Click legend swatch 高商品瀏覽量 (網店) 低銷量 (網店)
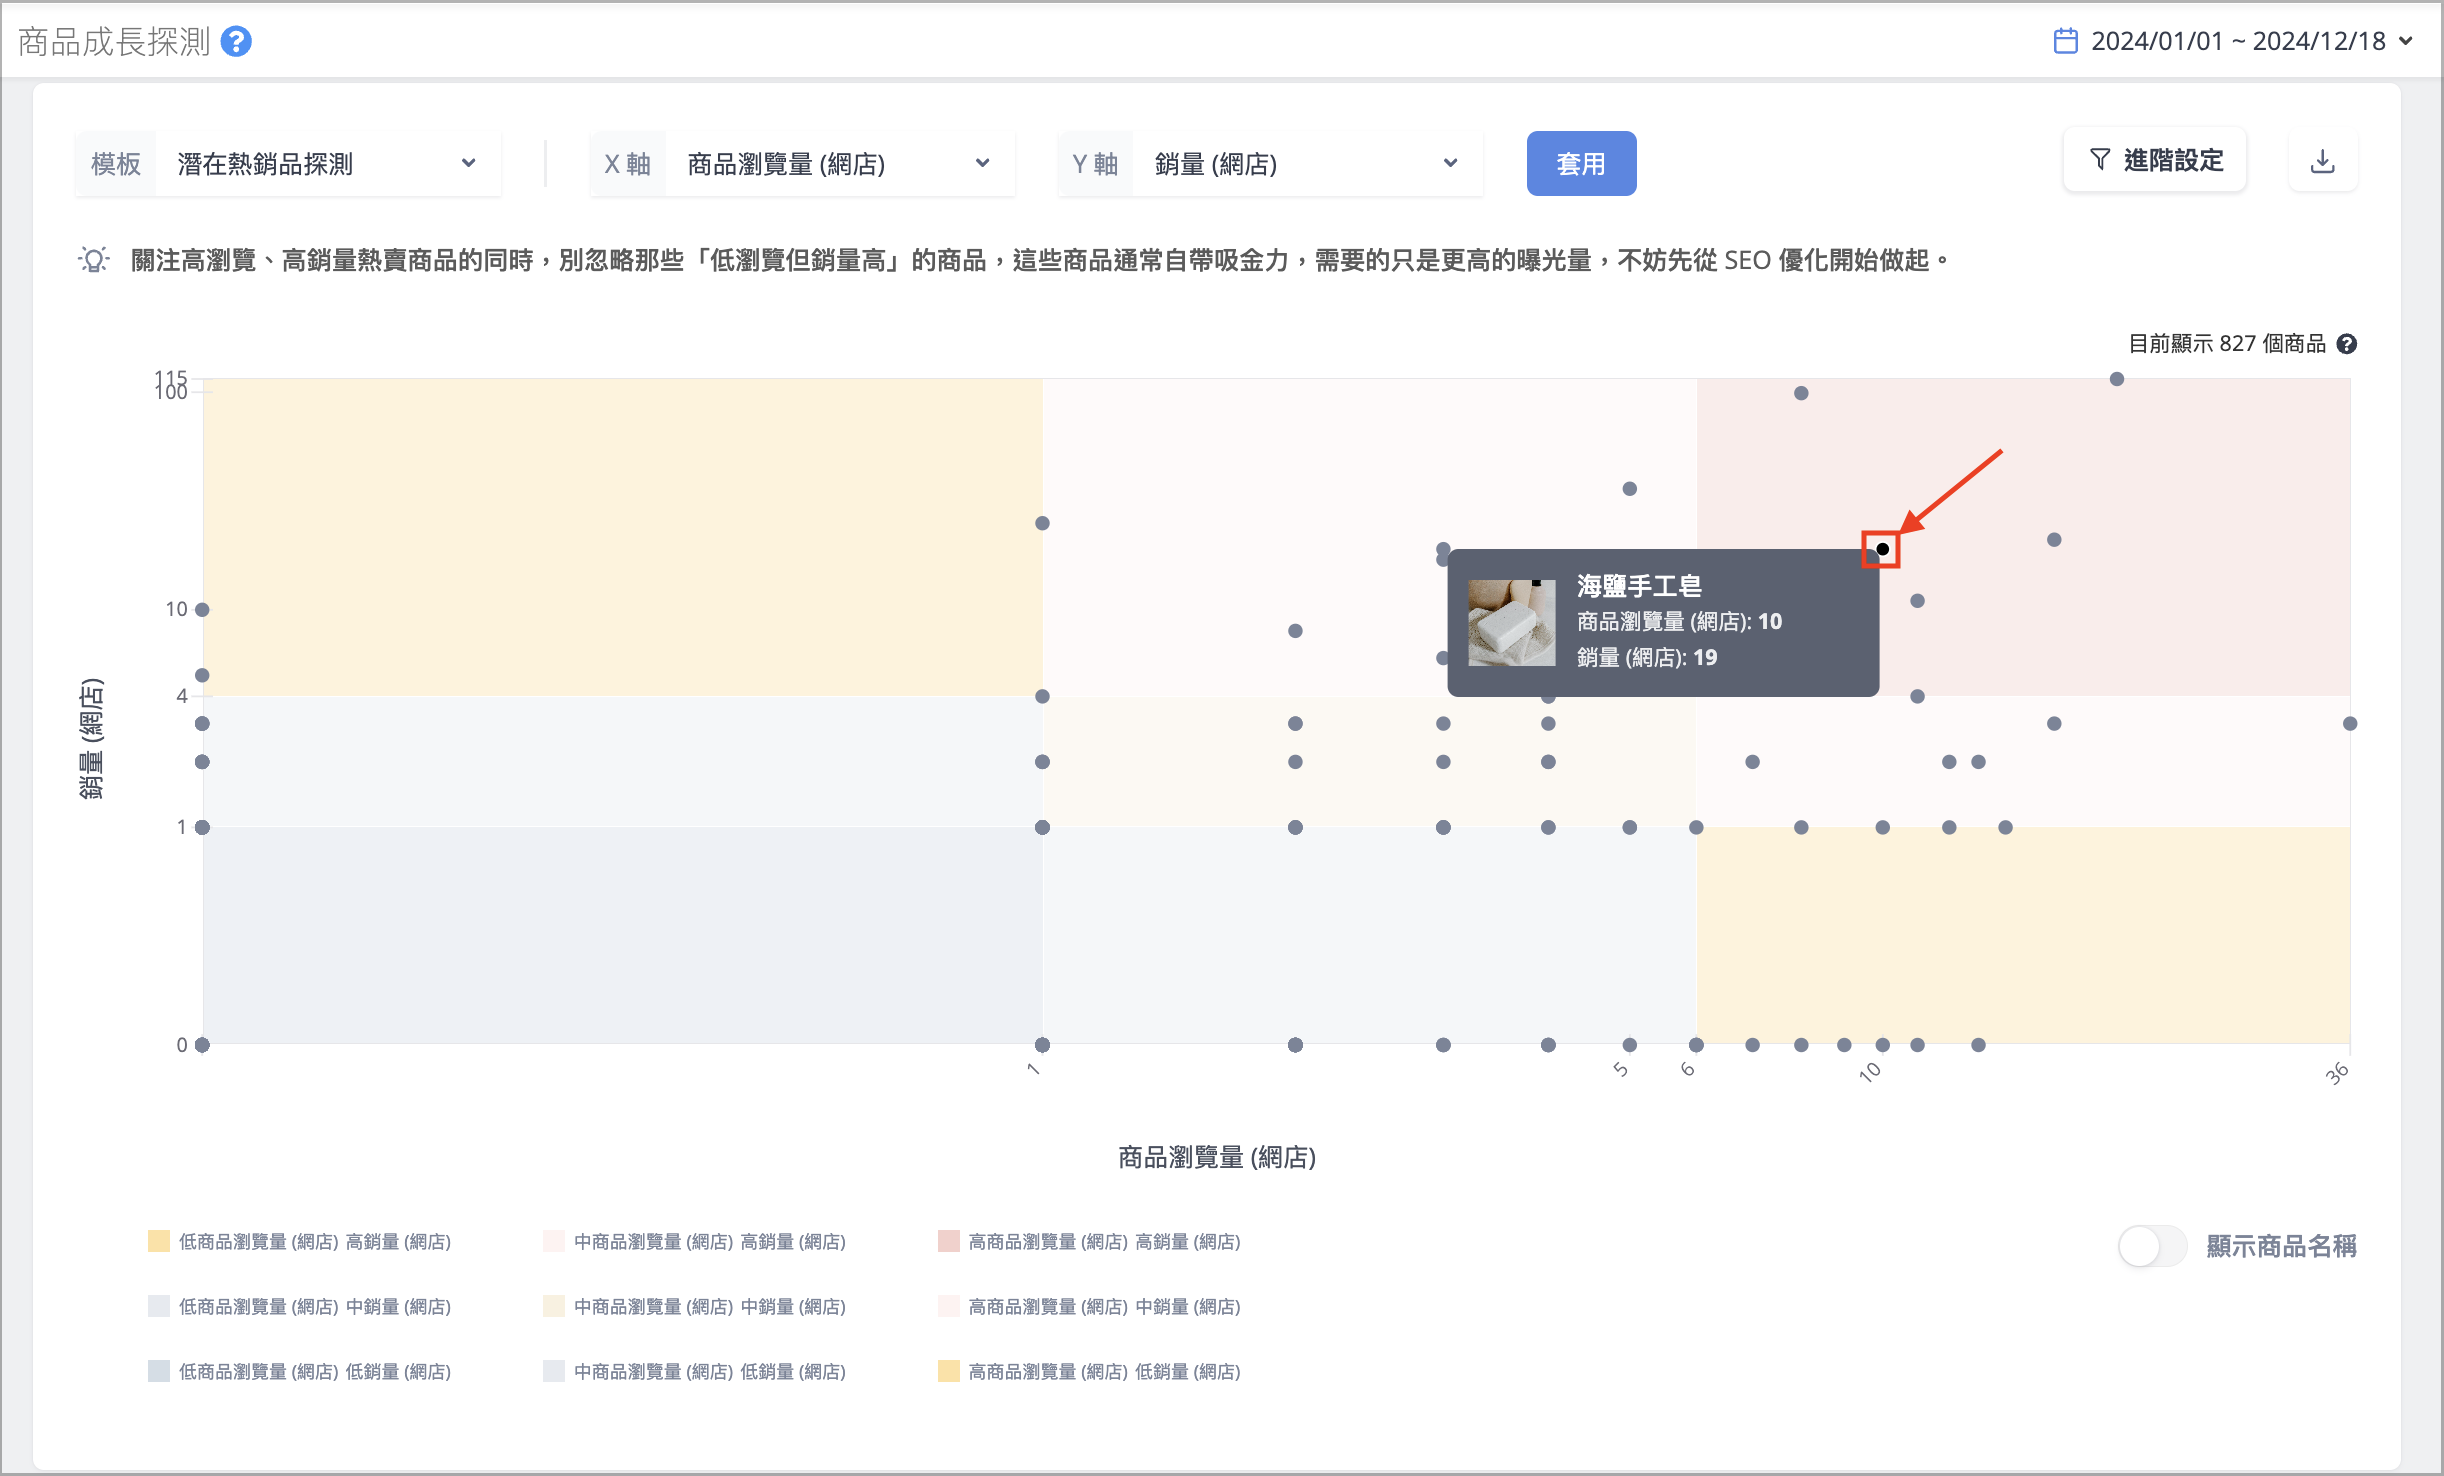The height and width of the screenshot is (1476, 2444). (x=949, y=1372)
